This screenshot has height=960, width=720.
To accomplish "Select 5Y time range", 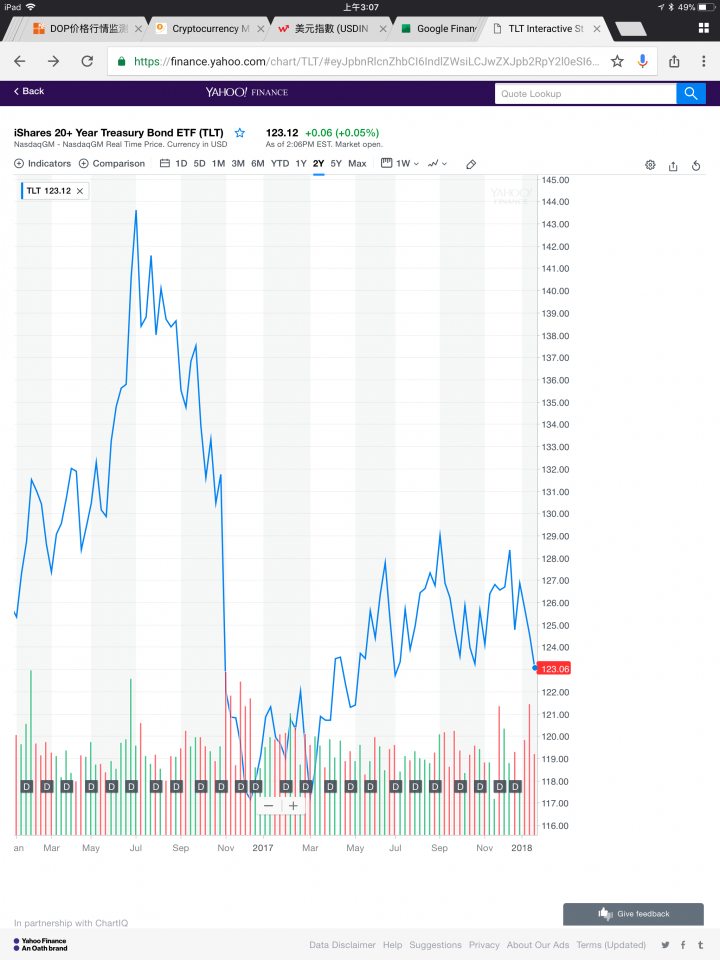I will [336, 163].
